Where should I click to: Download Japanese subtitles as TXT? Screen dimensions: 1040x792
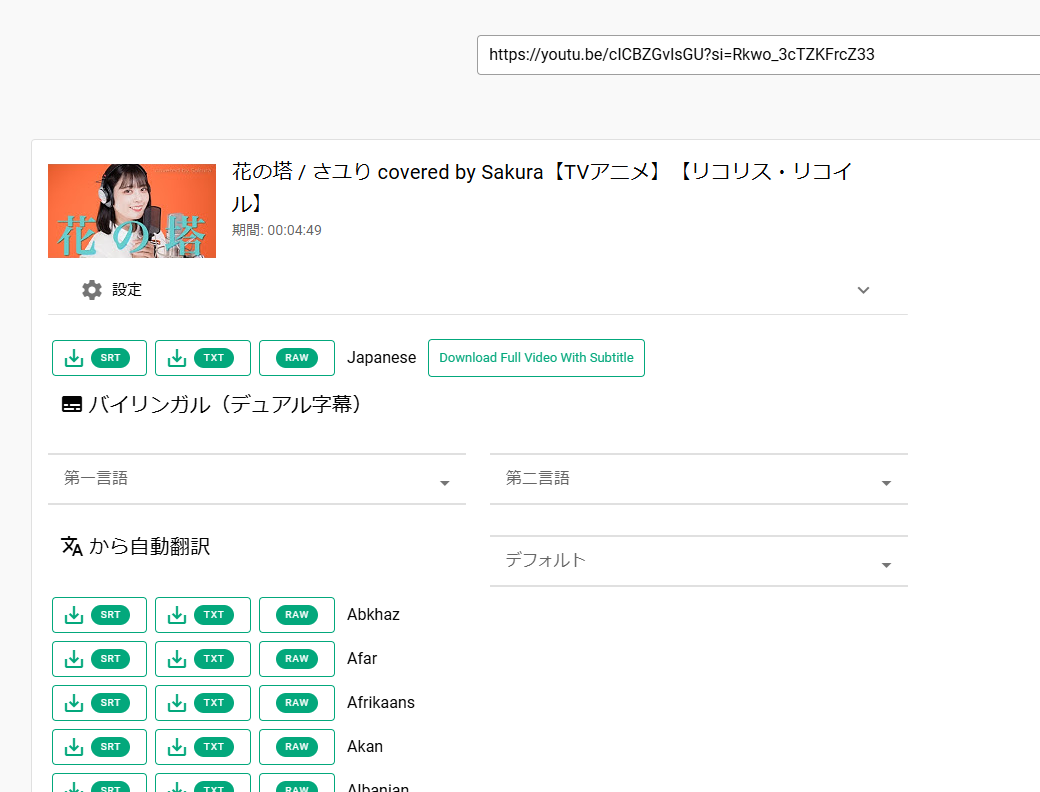point(202,358)
